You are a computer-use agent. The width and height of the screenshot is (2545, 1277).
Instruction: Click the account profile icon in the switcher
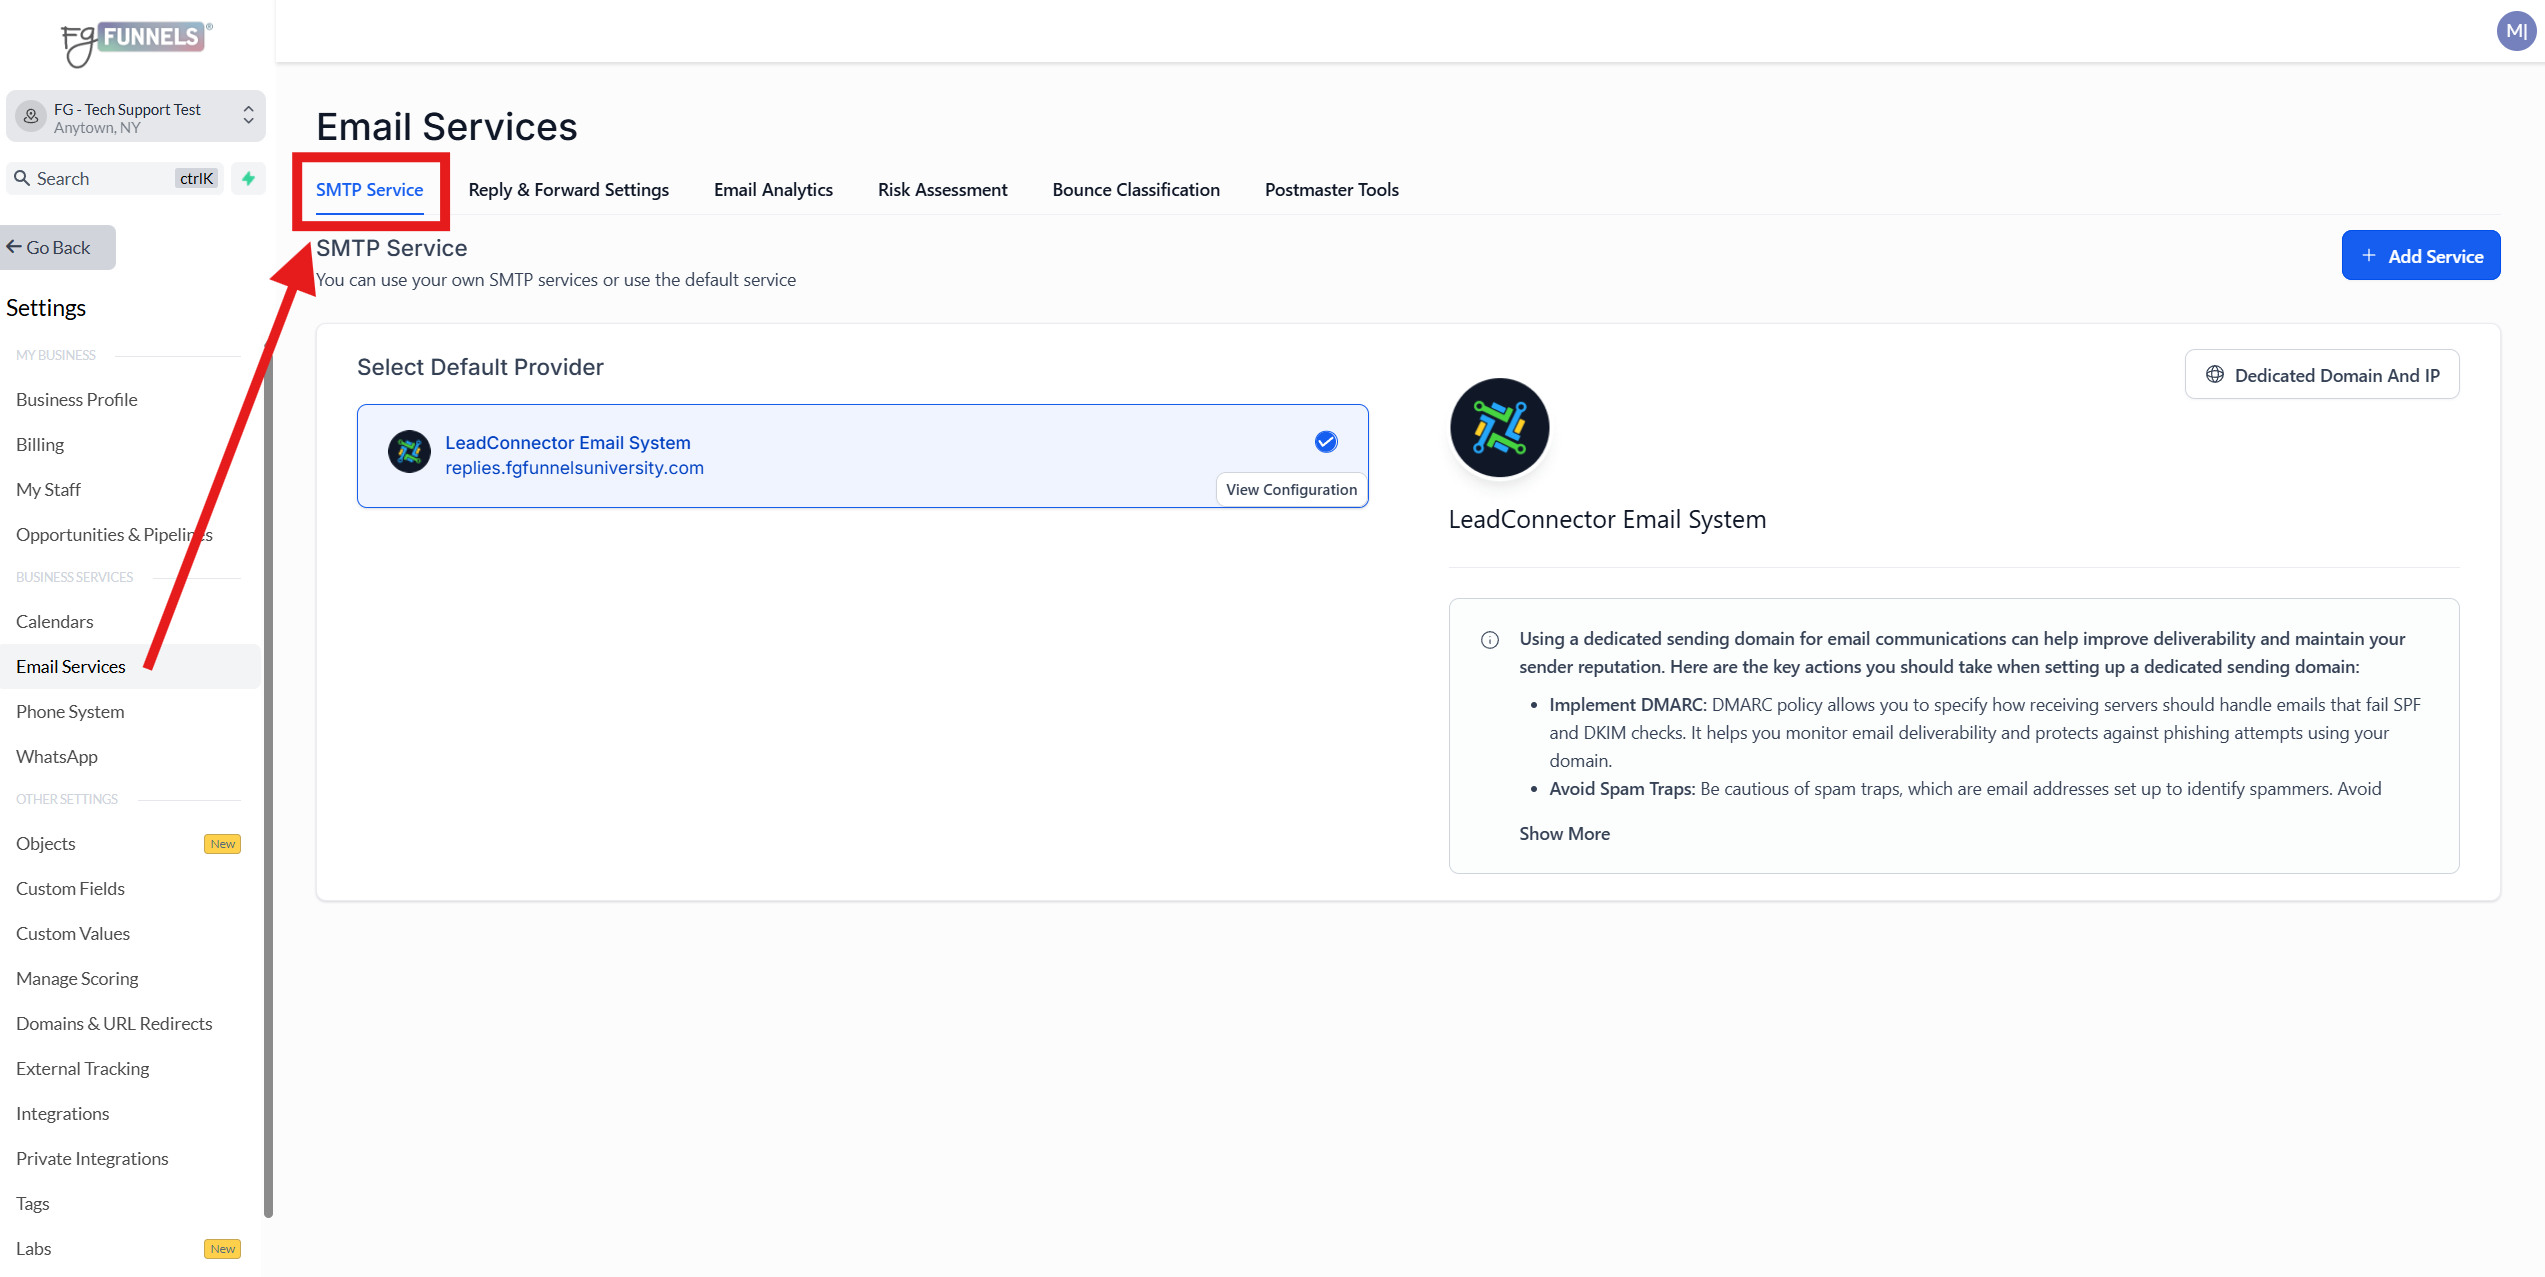(x=31, y=117)
